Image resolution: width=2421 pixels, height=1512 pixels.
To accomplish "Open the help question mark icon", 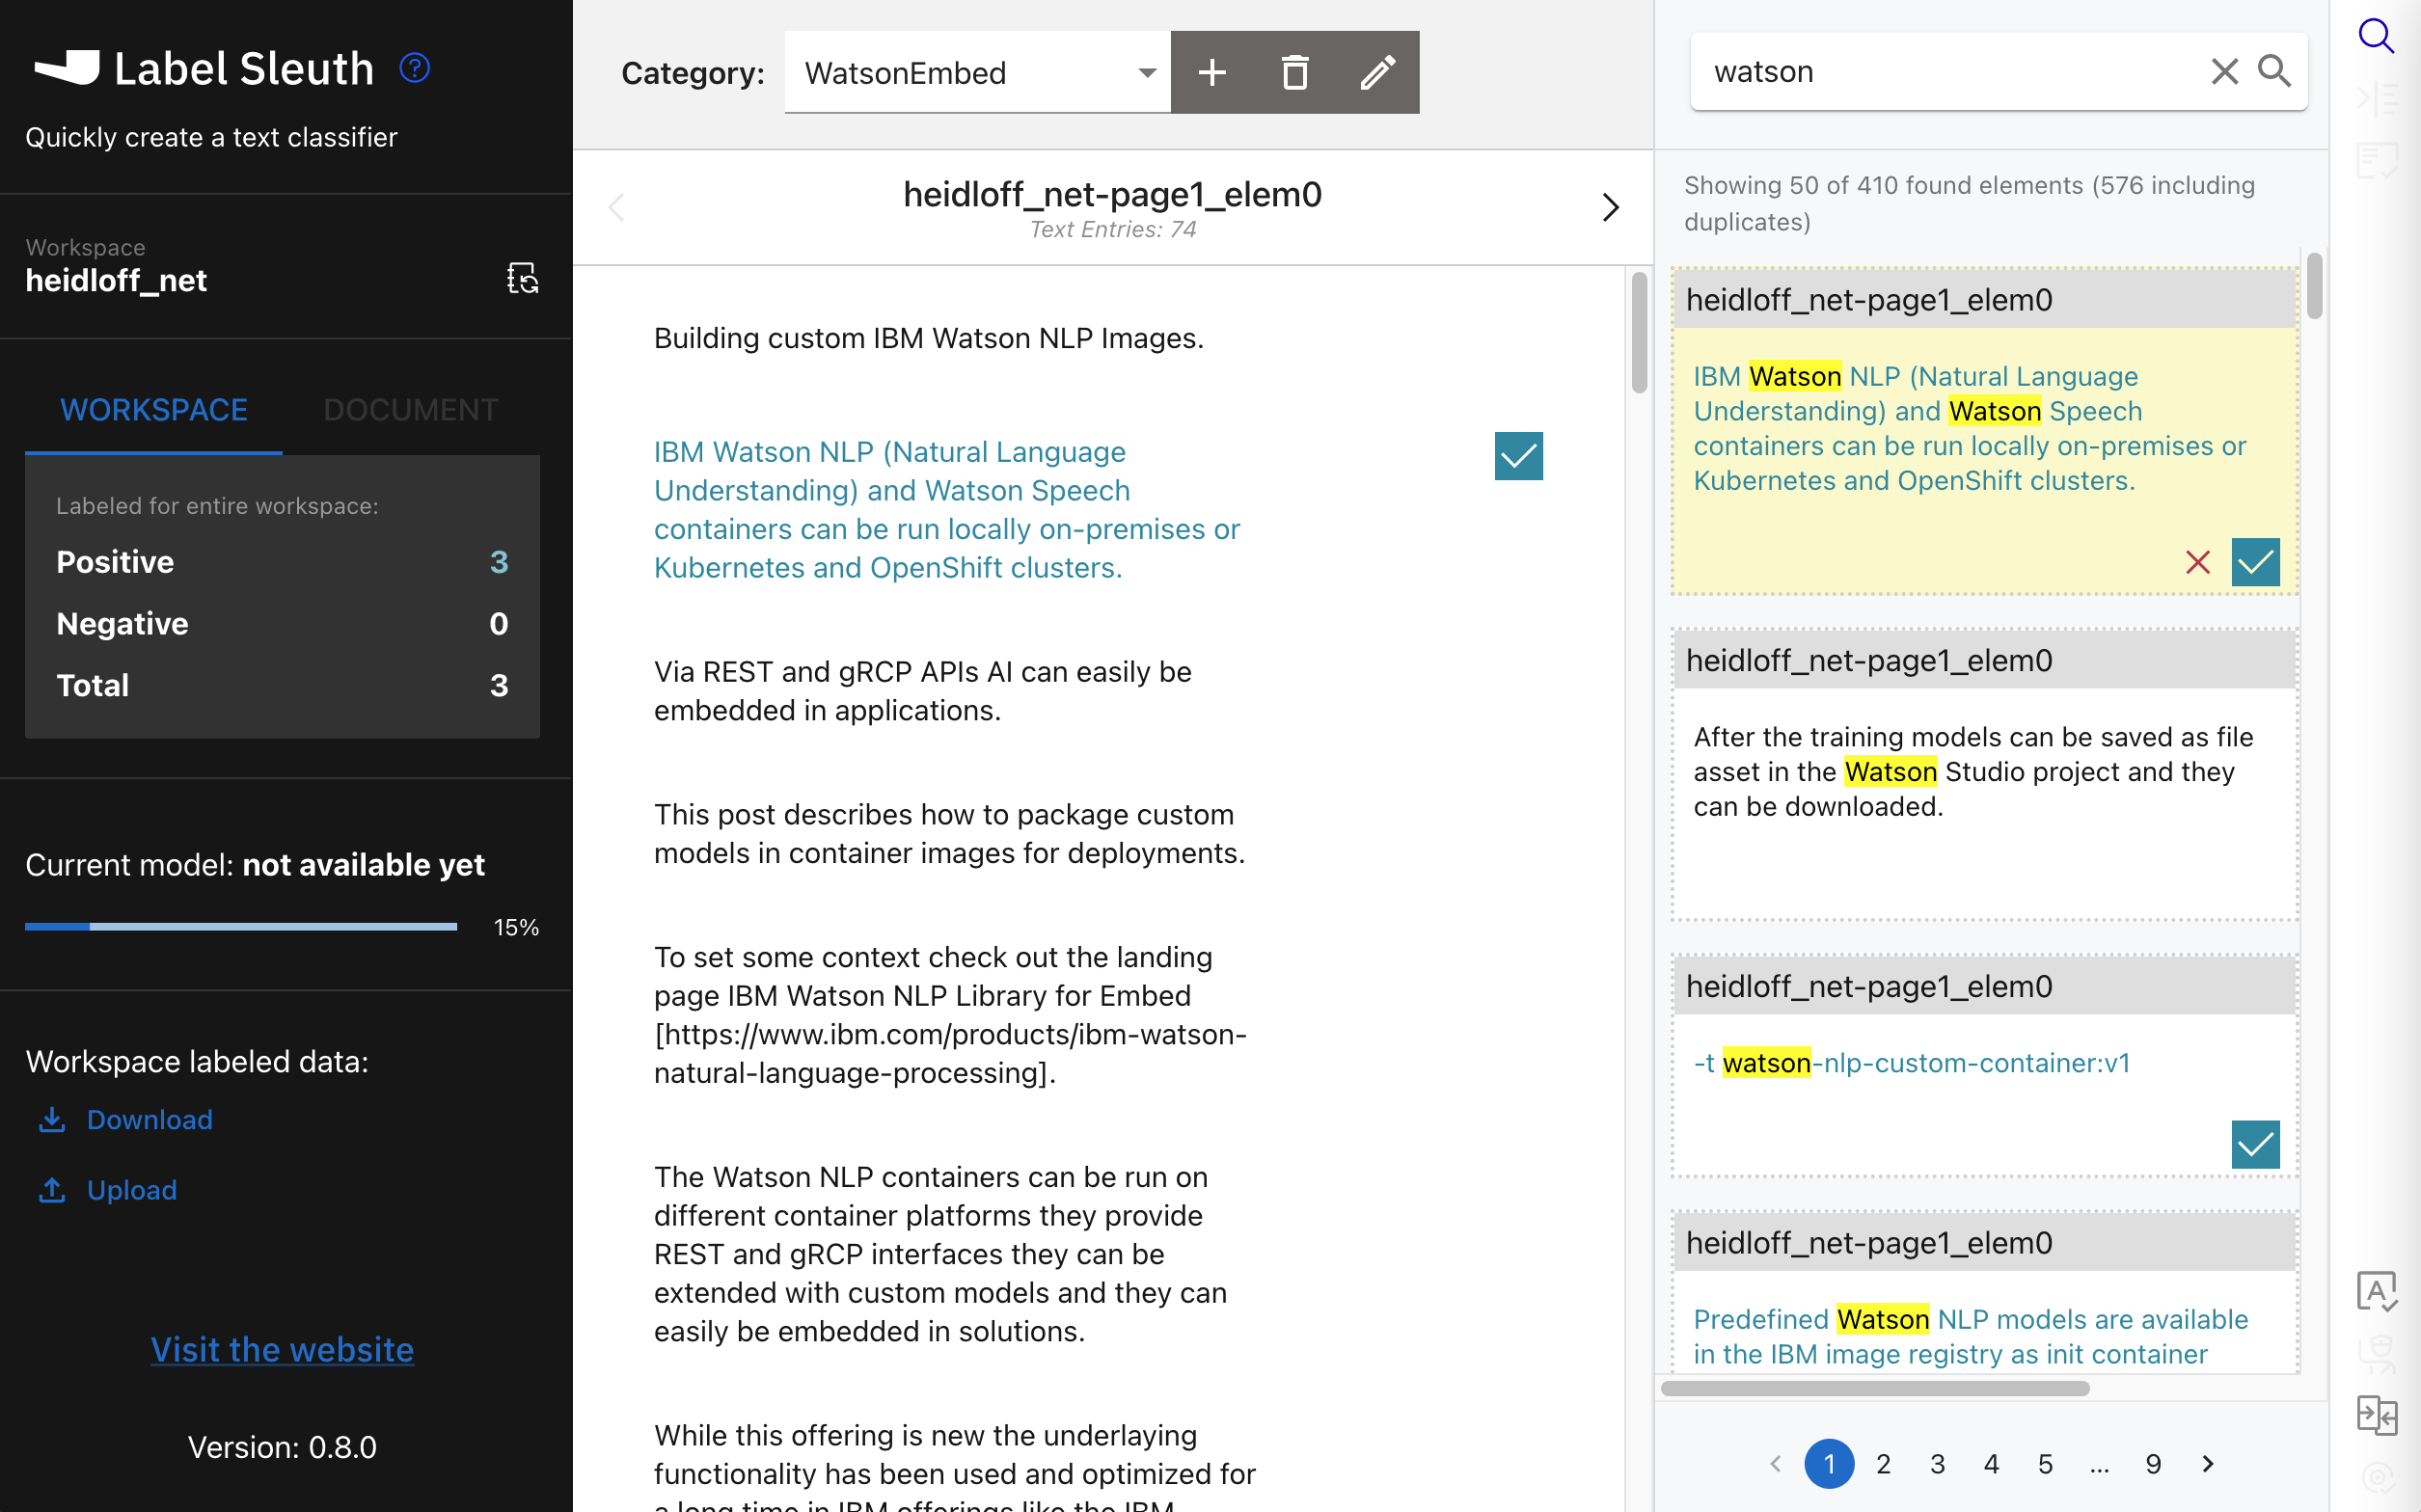I will pos(414,68).
